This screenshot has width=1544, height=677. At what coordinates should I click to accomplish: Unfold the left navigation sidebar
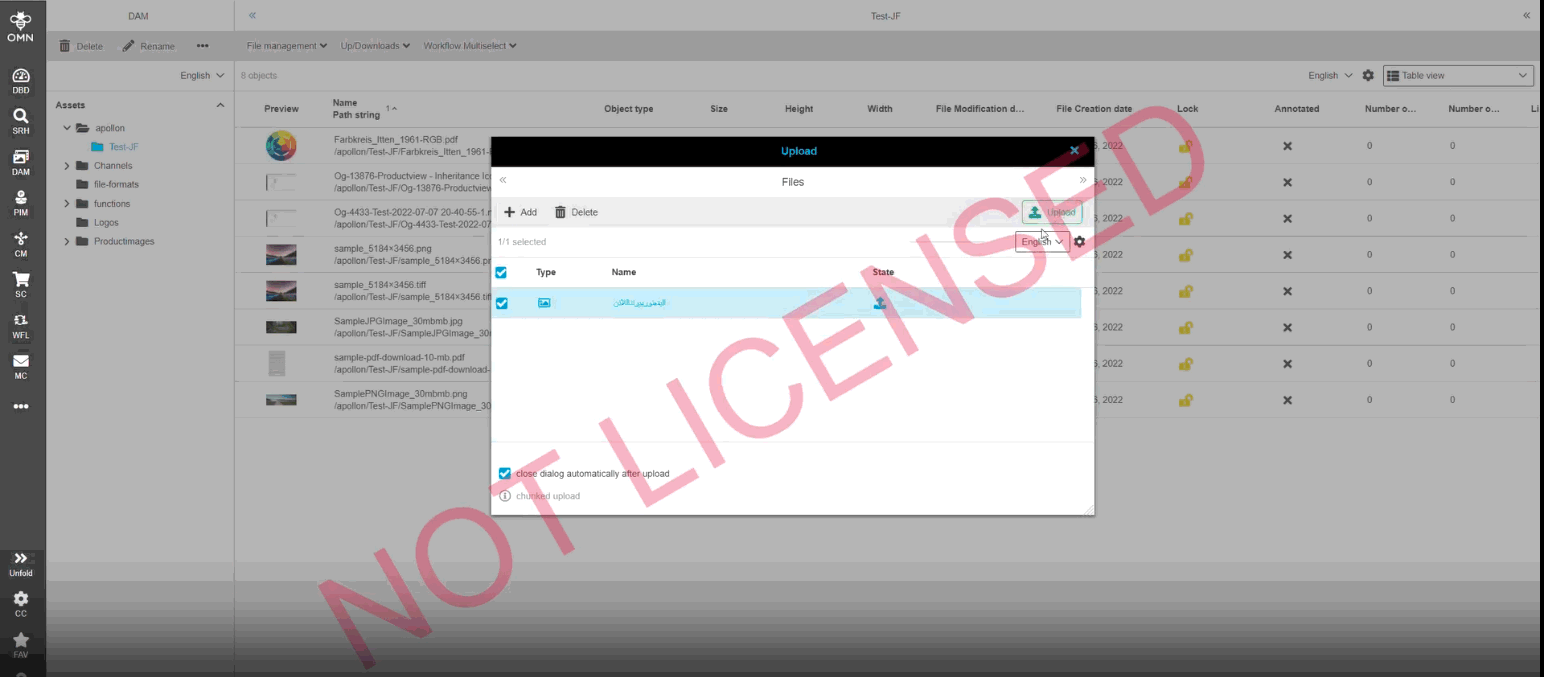21,564
